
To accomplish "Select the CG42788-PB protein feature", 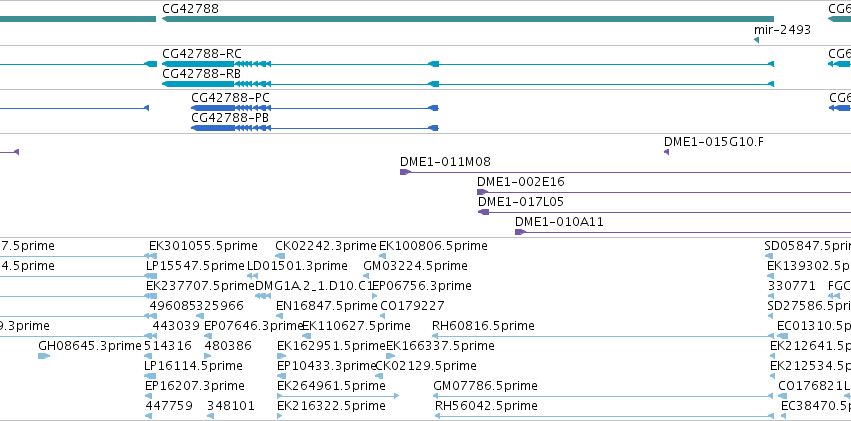I will [x=315, y=128].
